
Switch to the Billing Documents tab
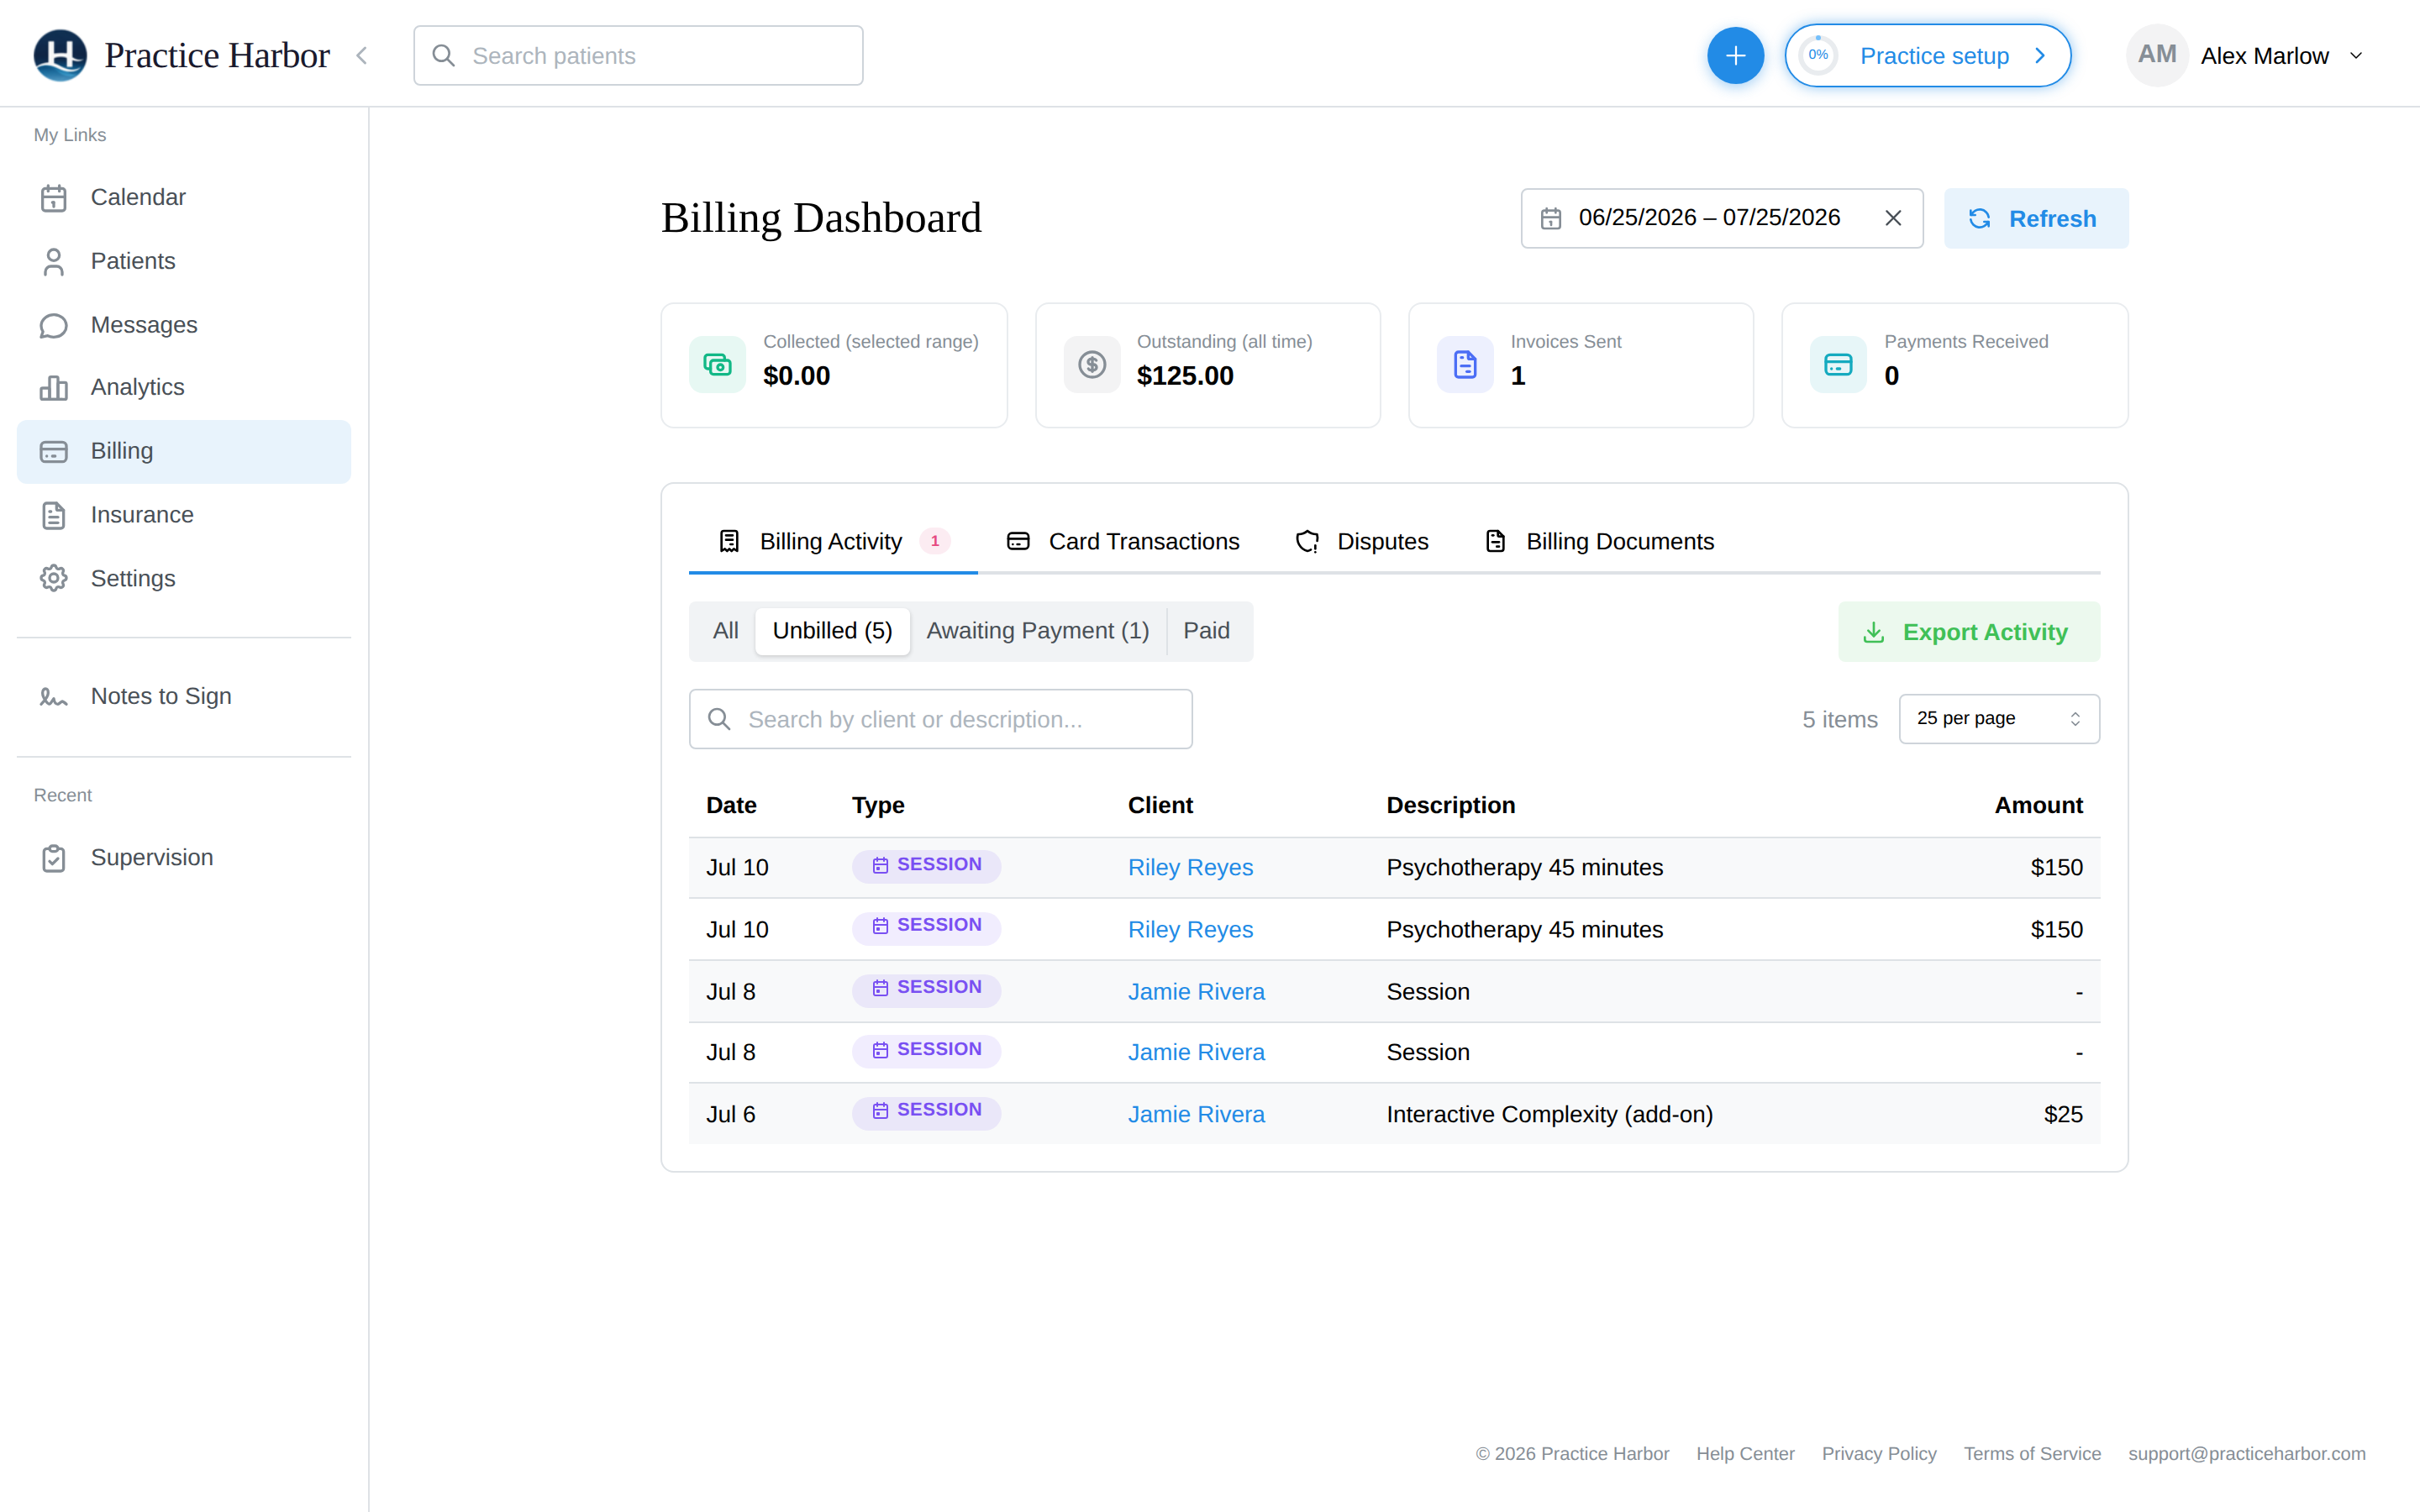click(x=1600, y=541)
